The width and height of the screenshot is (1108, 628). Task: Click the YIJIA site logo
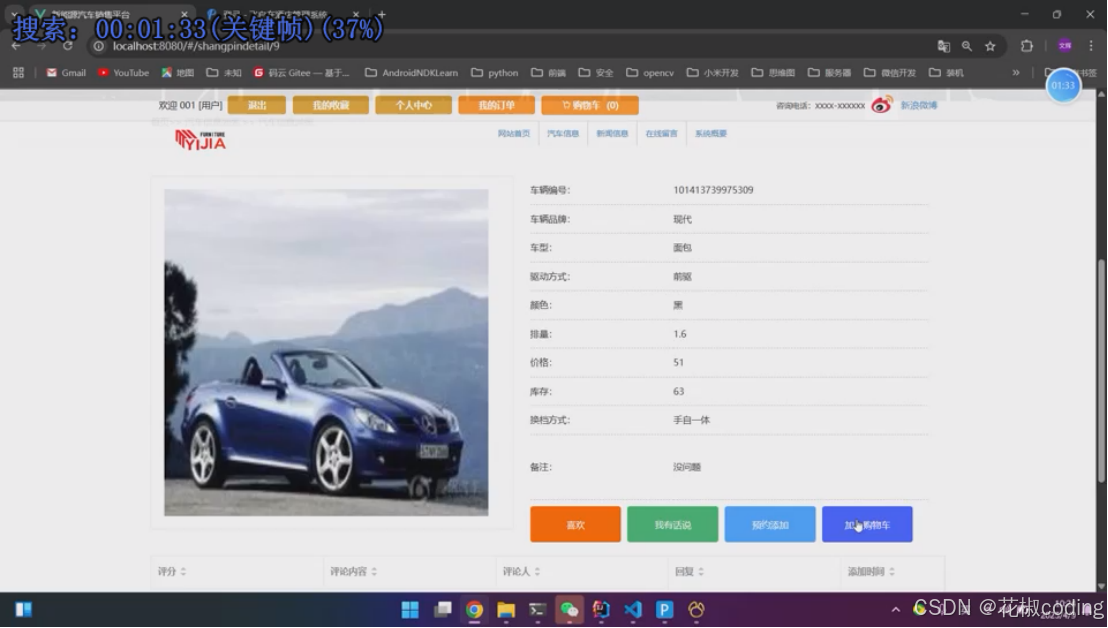click(201, 140)
